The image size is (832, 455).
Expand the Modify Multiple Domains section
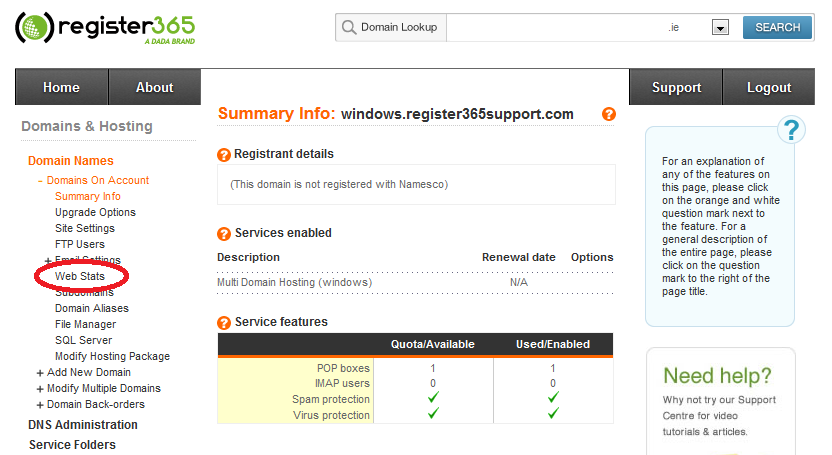coord(40,389)
